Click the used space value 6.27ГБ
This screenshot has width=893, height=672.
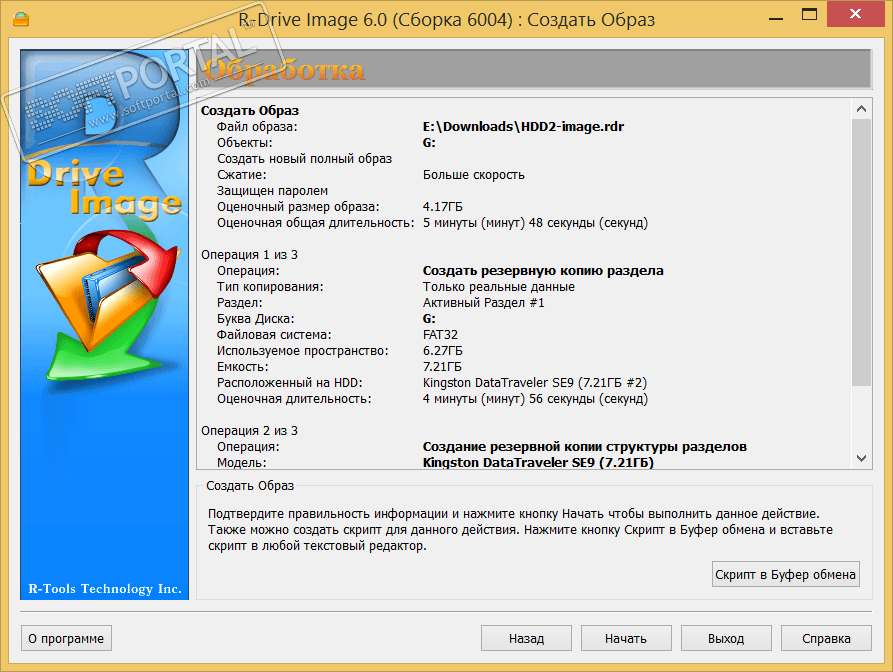pyautogui.click(x=443, y=351)
